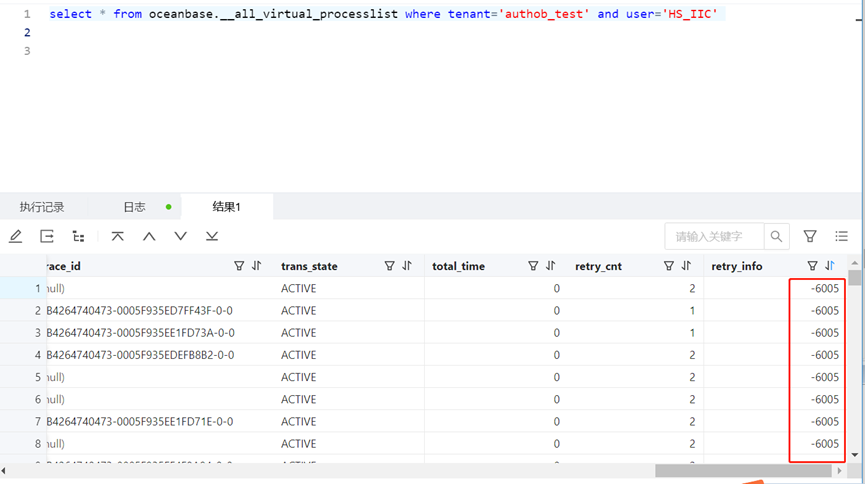Viewport: 865px width, 484px height.
Task: Click the horizontal scrollbar right arrow
Action: coord(839,471)
